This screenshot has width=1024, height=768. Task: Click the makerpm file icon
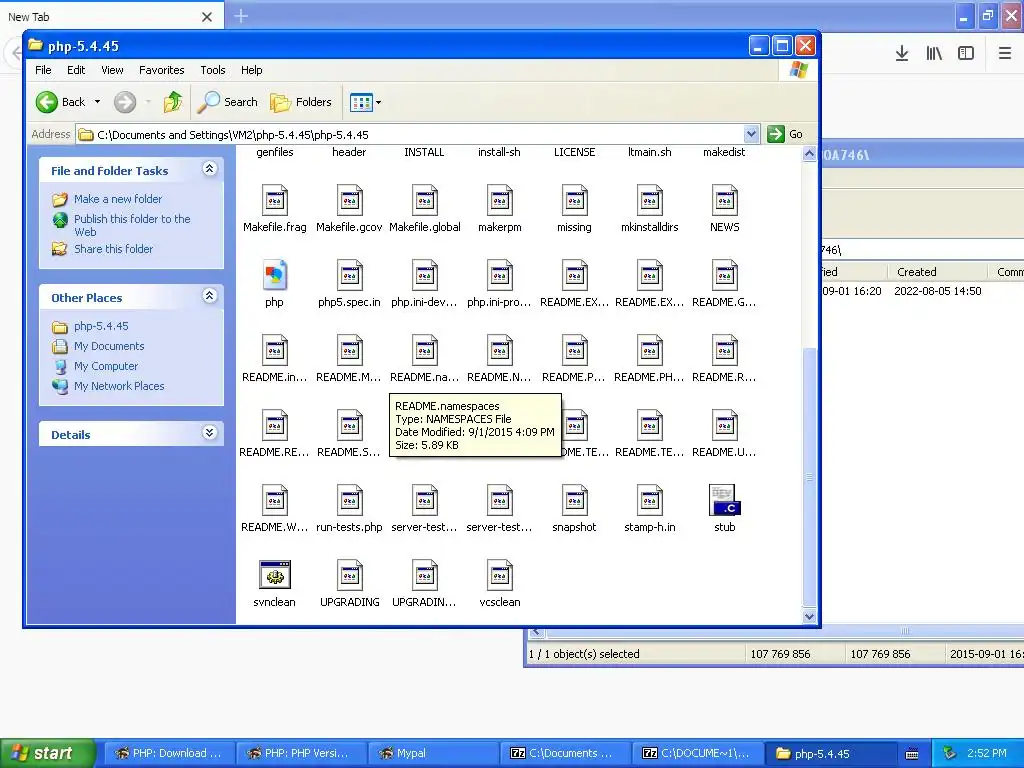pos(500,200)
